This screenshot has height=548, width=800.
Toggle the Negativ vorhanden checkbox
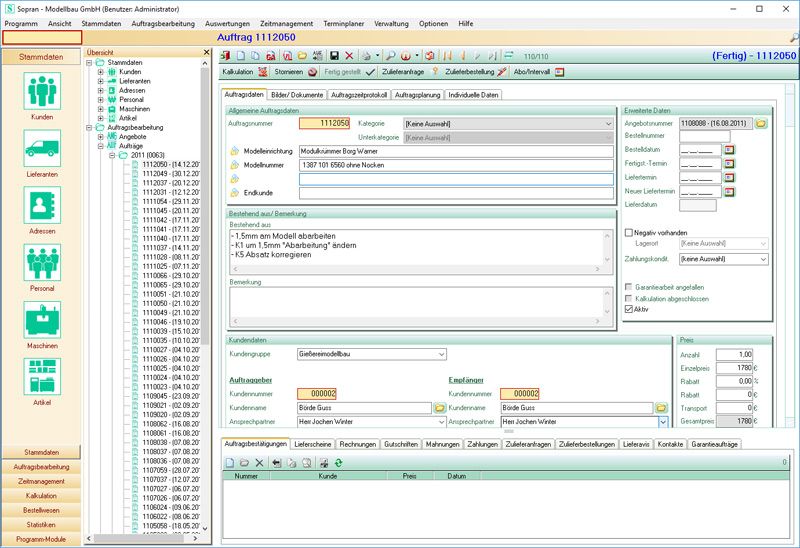point(629,232)
